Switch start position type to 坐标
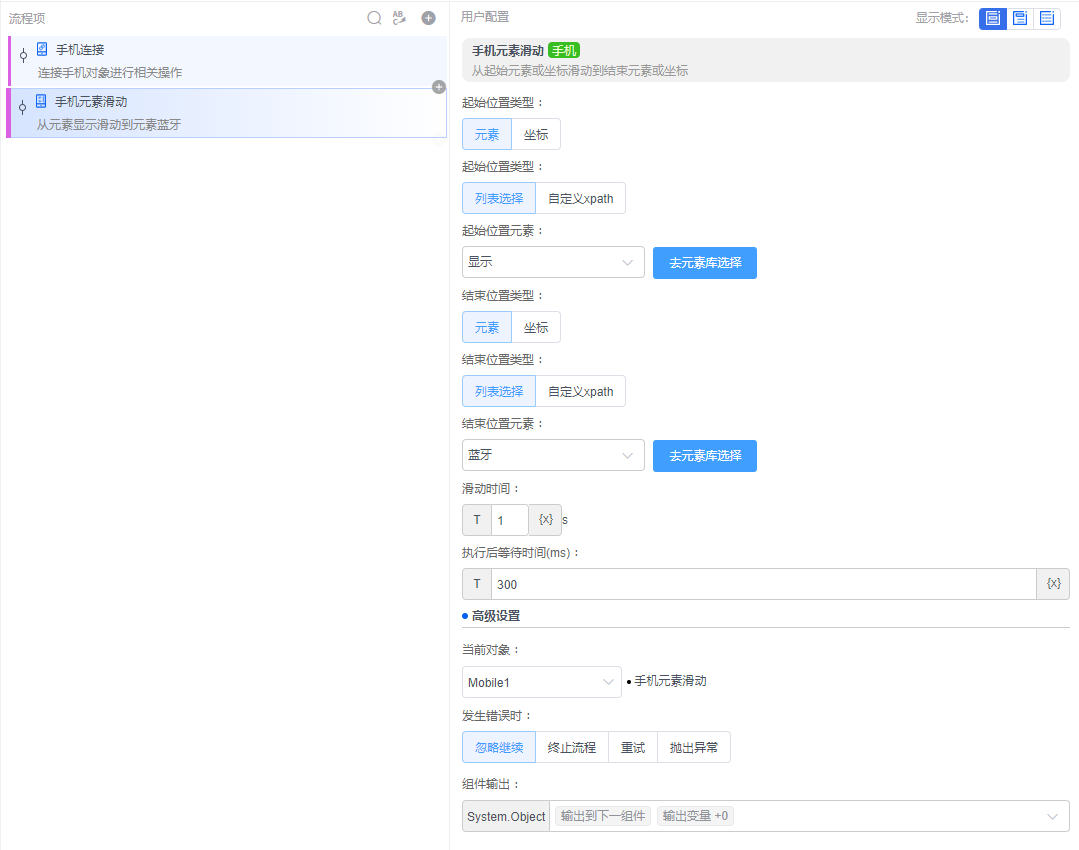 (536, 133)
